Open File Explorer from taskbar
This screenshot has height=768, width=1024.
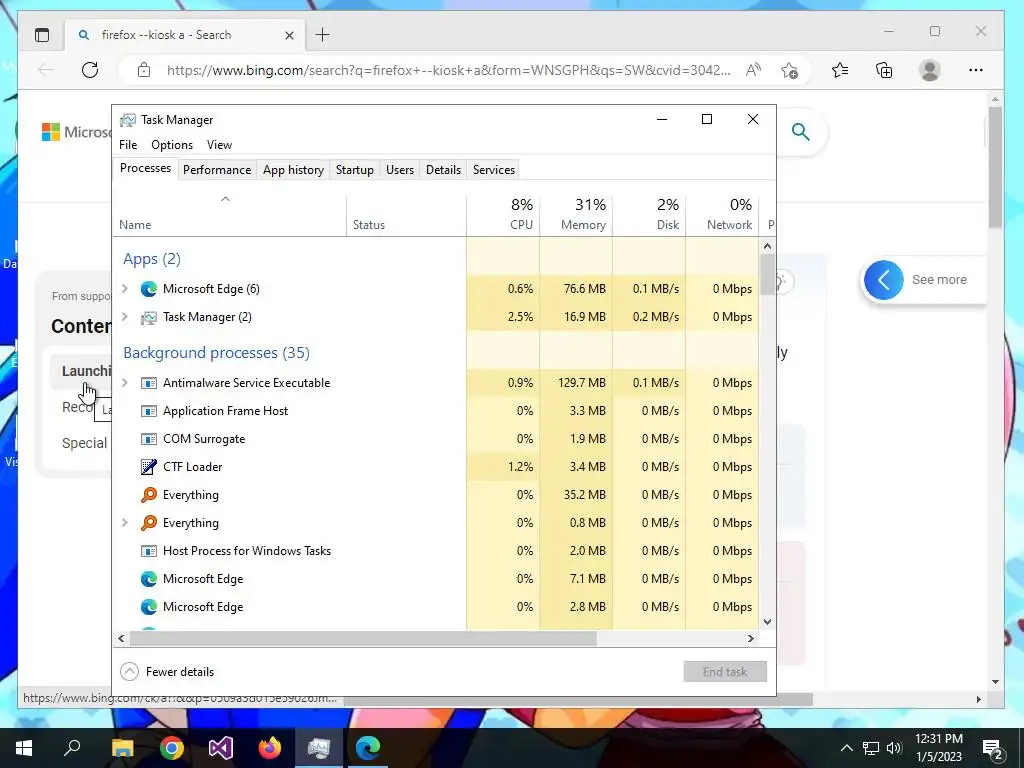(123, 748)
